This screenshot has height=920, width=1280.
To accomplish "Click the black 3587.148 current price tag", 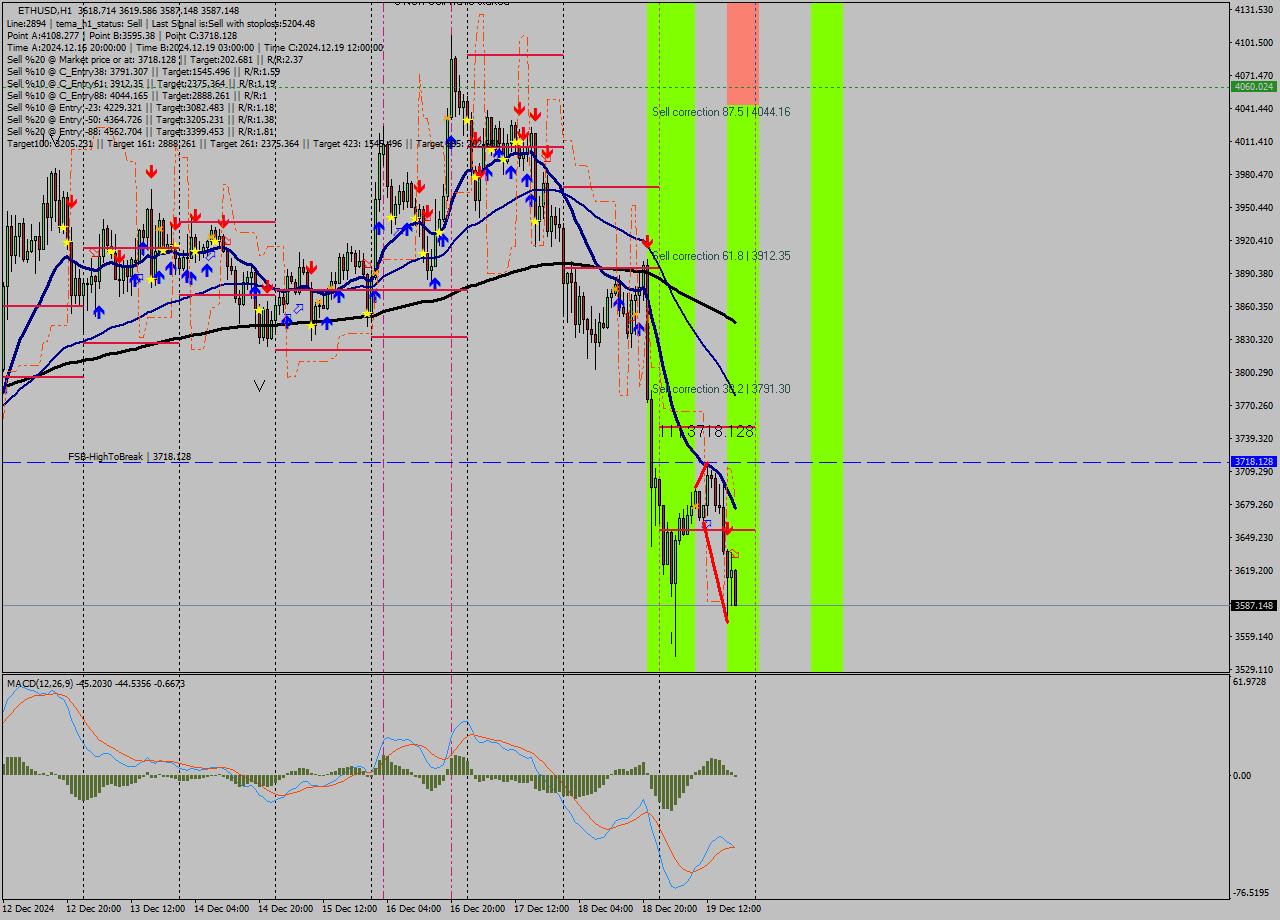I will click(x=1253, y=605).
